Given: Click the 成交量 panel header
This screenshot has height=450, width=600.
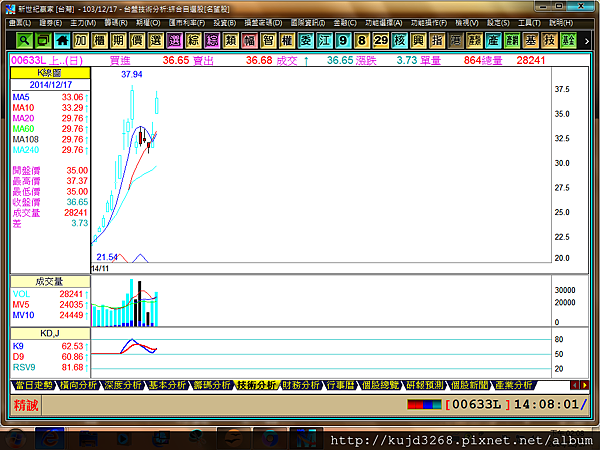Looking at the screenshot, I should pyautogui.click(x=50, y=282).
